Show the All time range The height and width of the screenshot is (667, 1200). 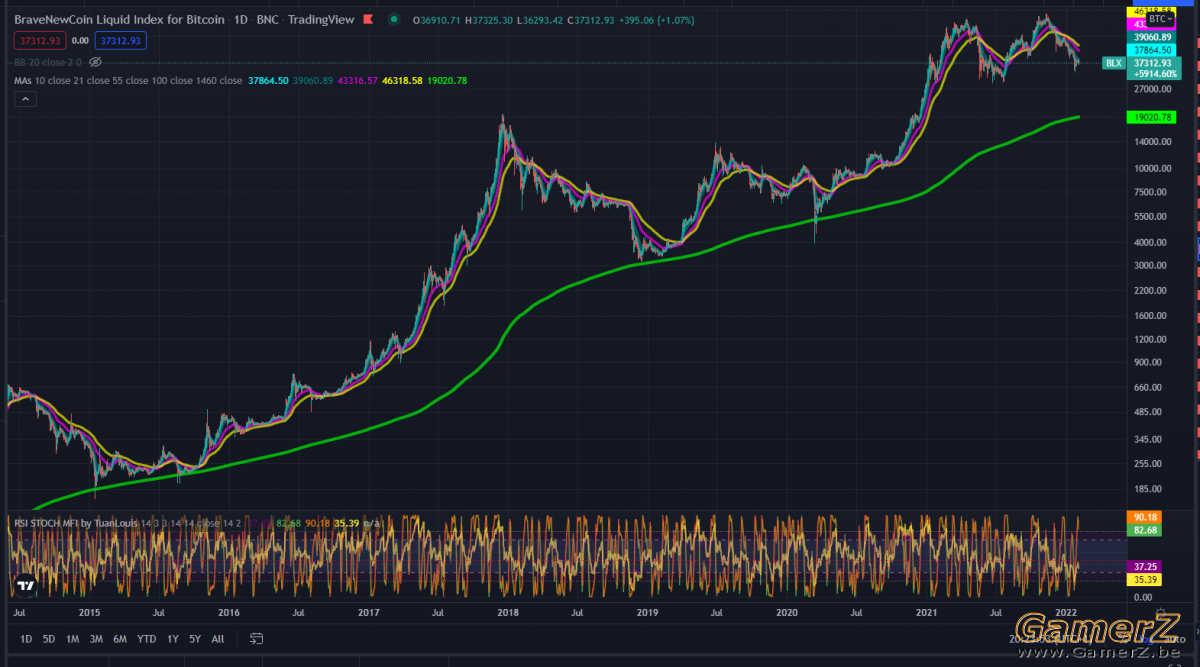point(217,638)
